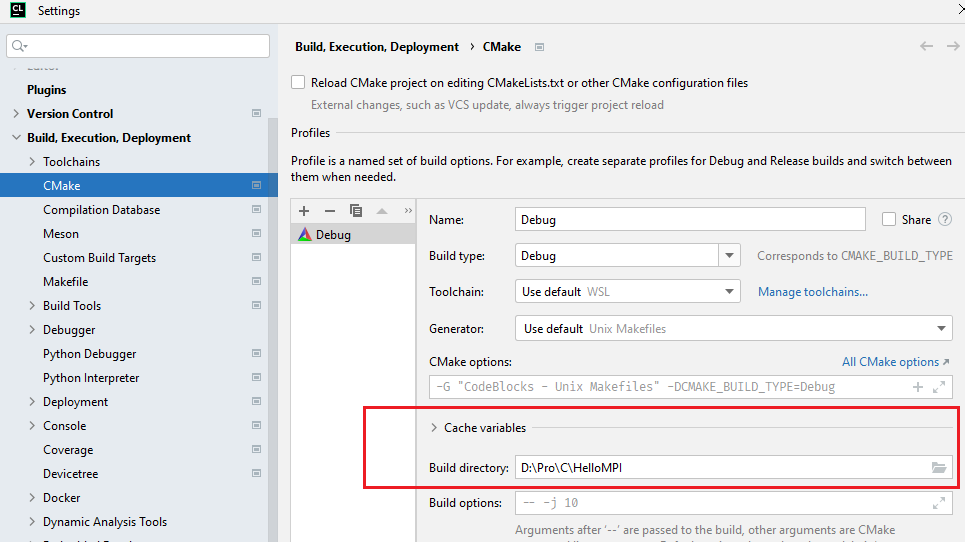Expand the Cache variables section
This screenshot has height=542, width=965.
434,428
